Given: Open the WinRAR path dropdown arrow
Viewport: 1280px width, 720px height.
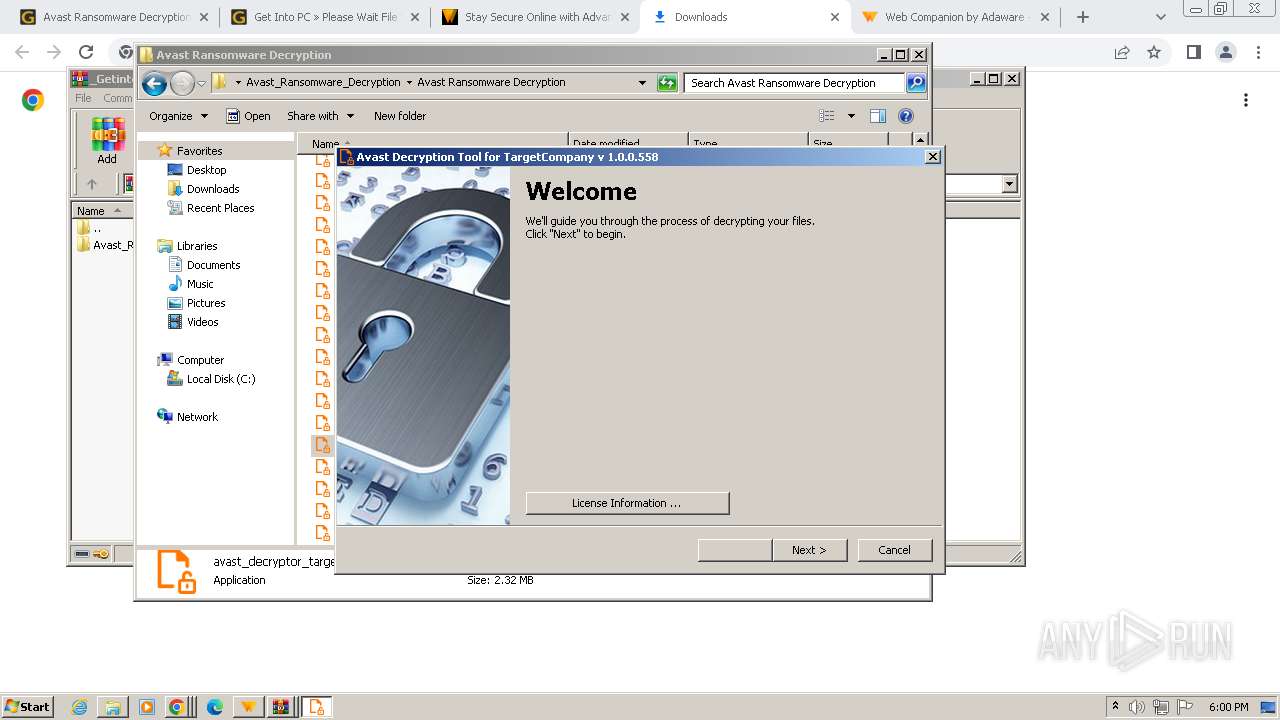Looking at the screenshot, I should pos(1009,184).
